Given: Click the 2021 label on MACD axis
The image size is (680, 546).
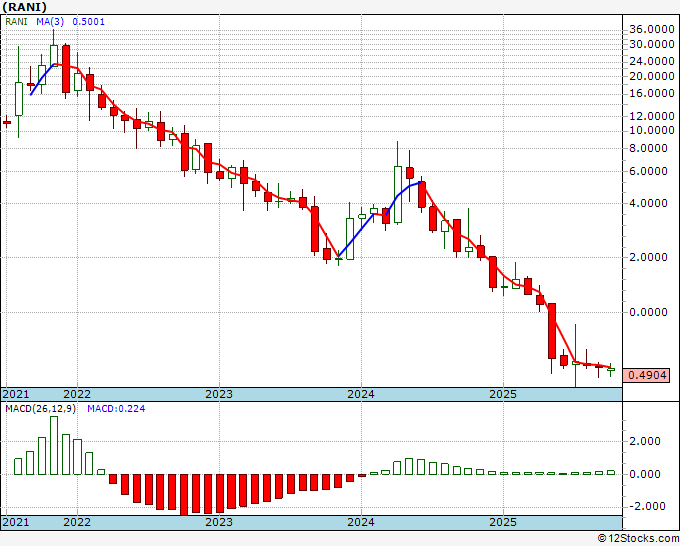Looking at the screenshot, I should pyautogui.click(x=16, y=522).
